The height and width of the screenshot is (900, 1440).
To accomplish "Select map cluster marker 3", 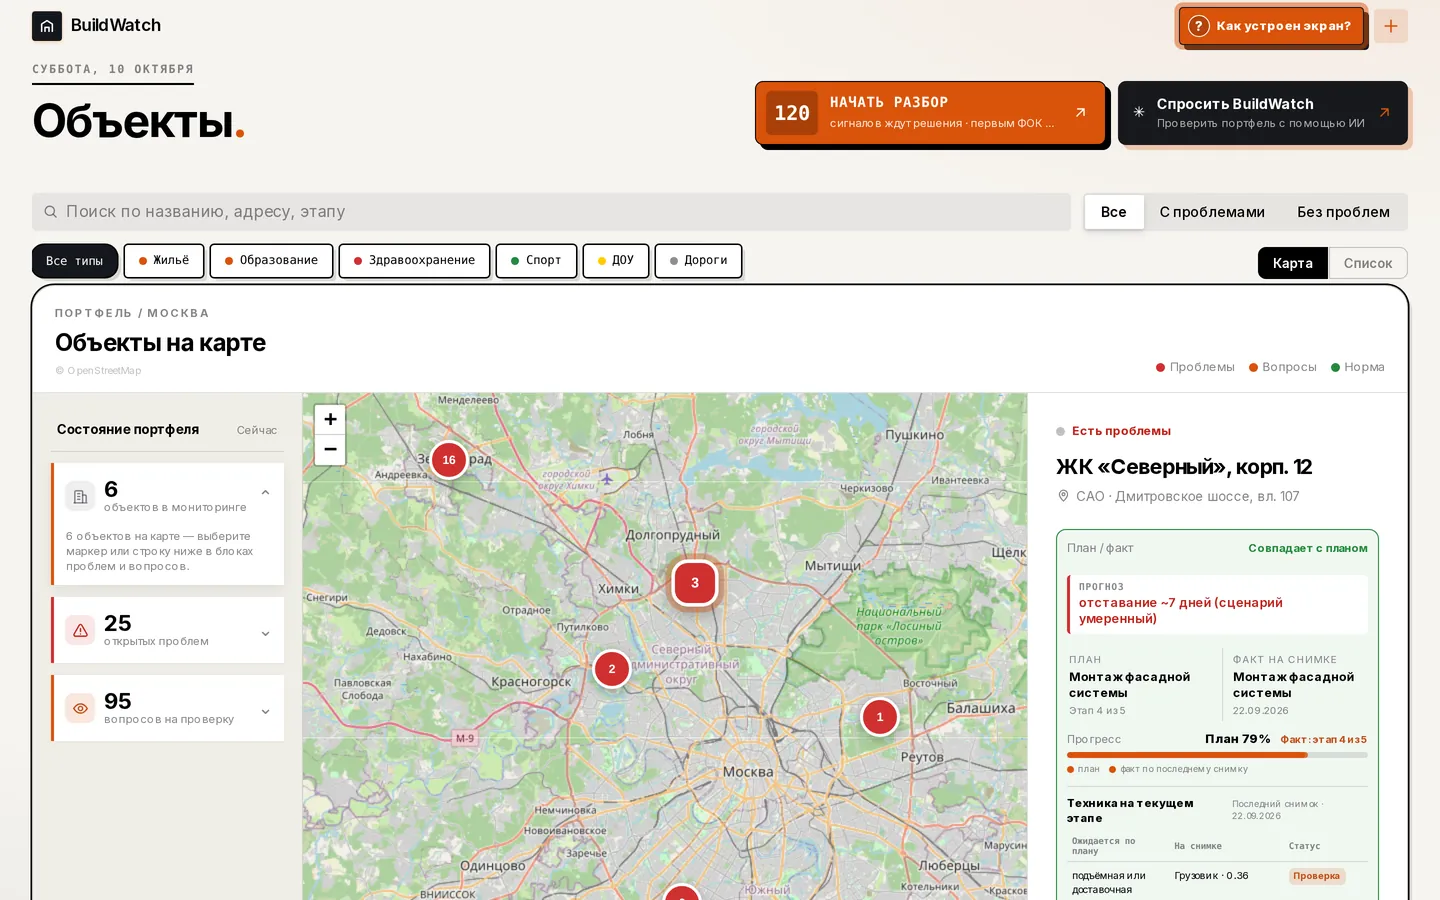I will point(695,583).
